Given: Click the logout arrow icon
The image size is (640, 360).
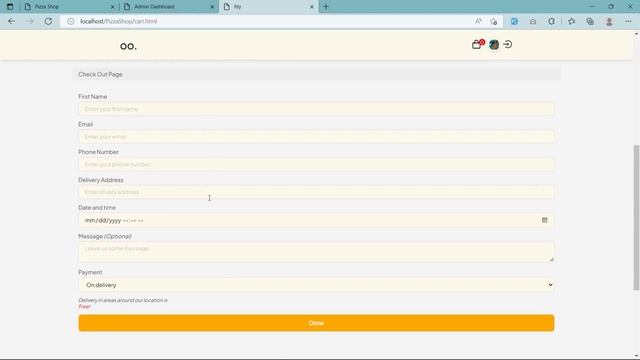Looking at the screenshot, I should click(508, 44).
